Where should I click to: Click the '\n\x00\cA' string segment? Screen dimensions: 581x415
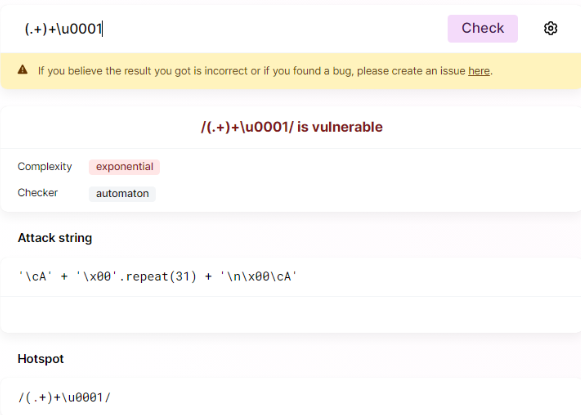tap(259, 277)
